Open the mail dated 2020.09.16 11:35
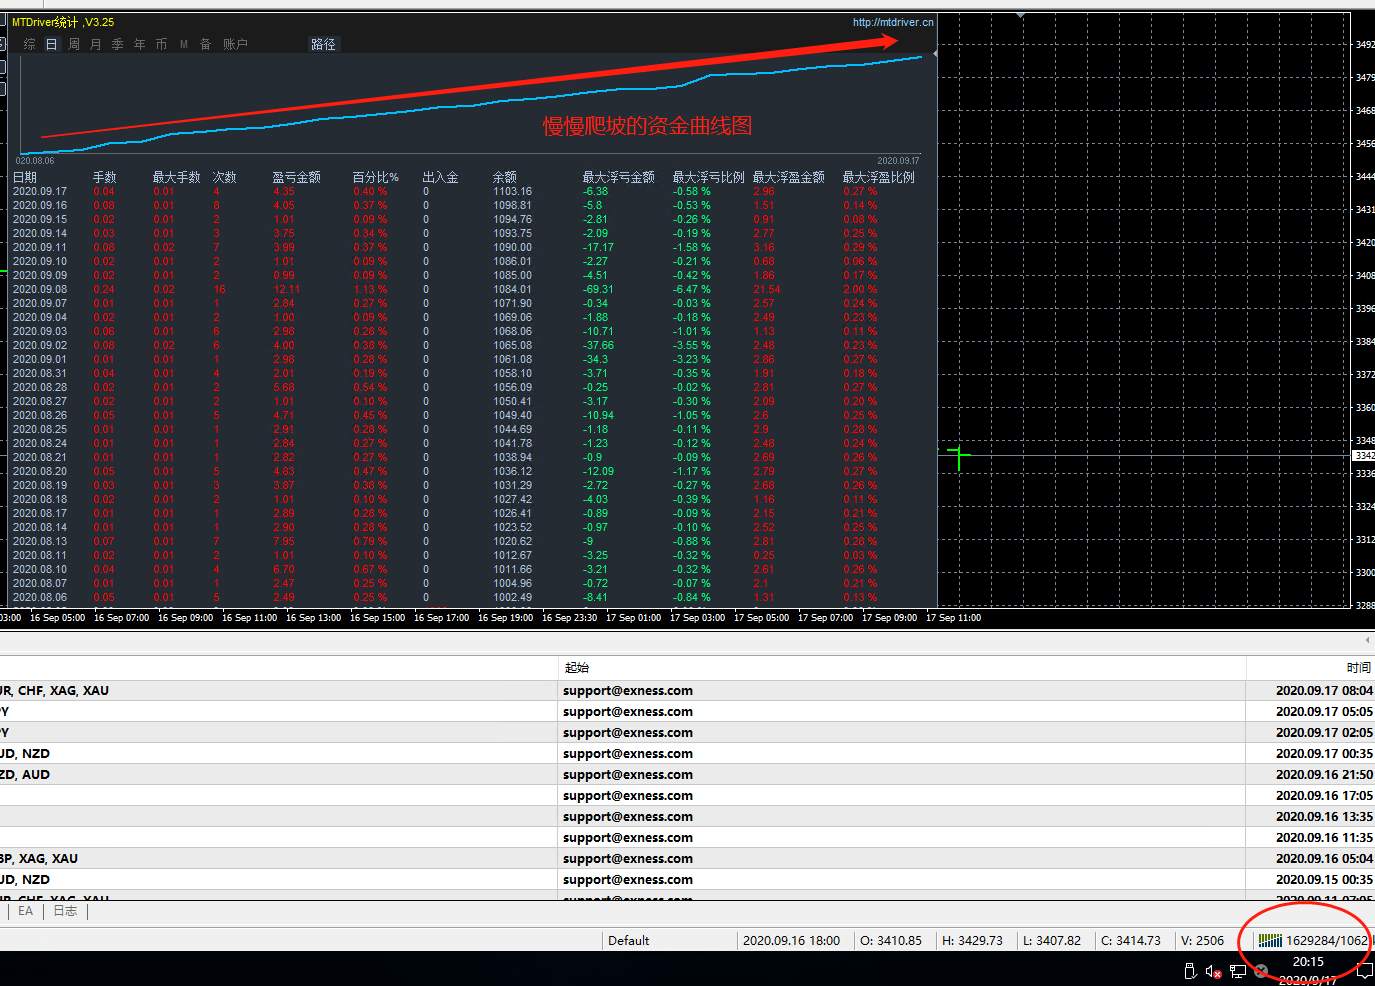1375x986 pixels. [687, 837]
